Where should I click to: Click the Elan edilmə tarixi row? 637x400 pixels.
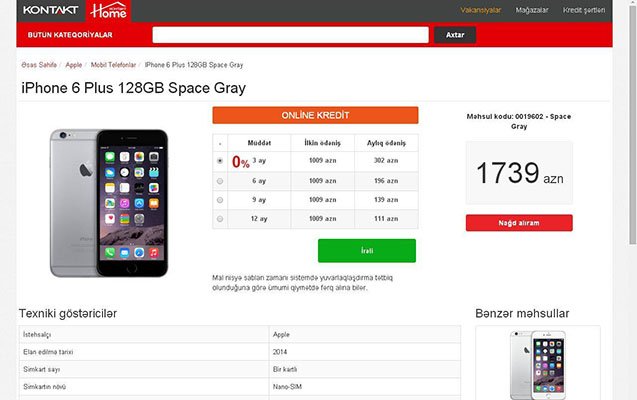tap(240, 352)
